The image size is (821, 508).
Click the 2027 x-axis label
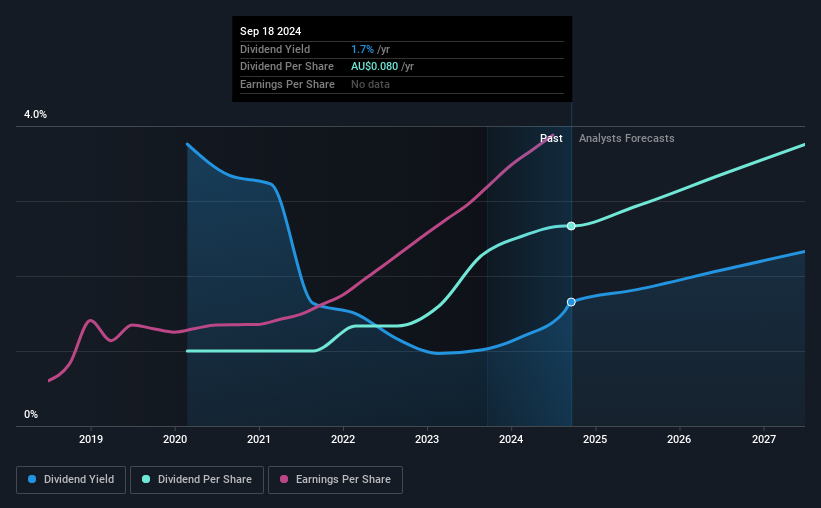pyautogui.click(x=764, y=439)
